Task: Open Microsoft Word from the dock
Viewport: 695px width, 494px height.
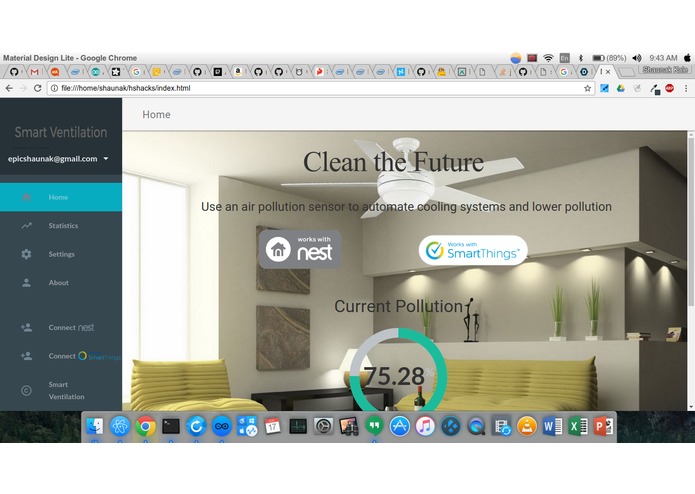Action: pyautogui.click(x=552, y=427)
